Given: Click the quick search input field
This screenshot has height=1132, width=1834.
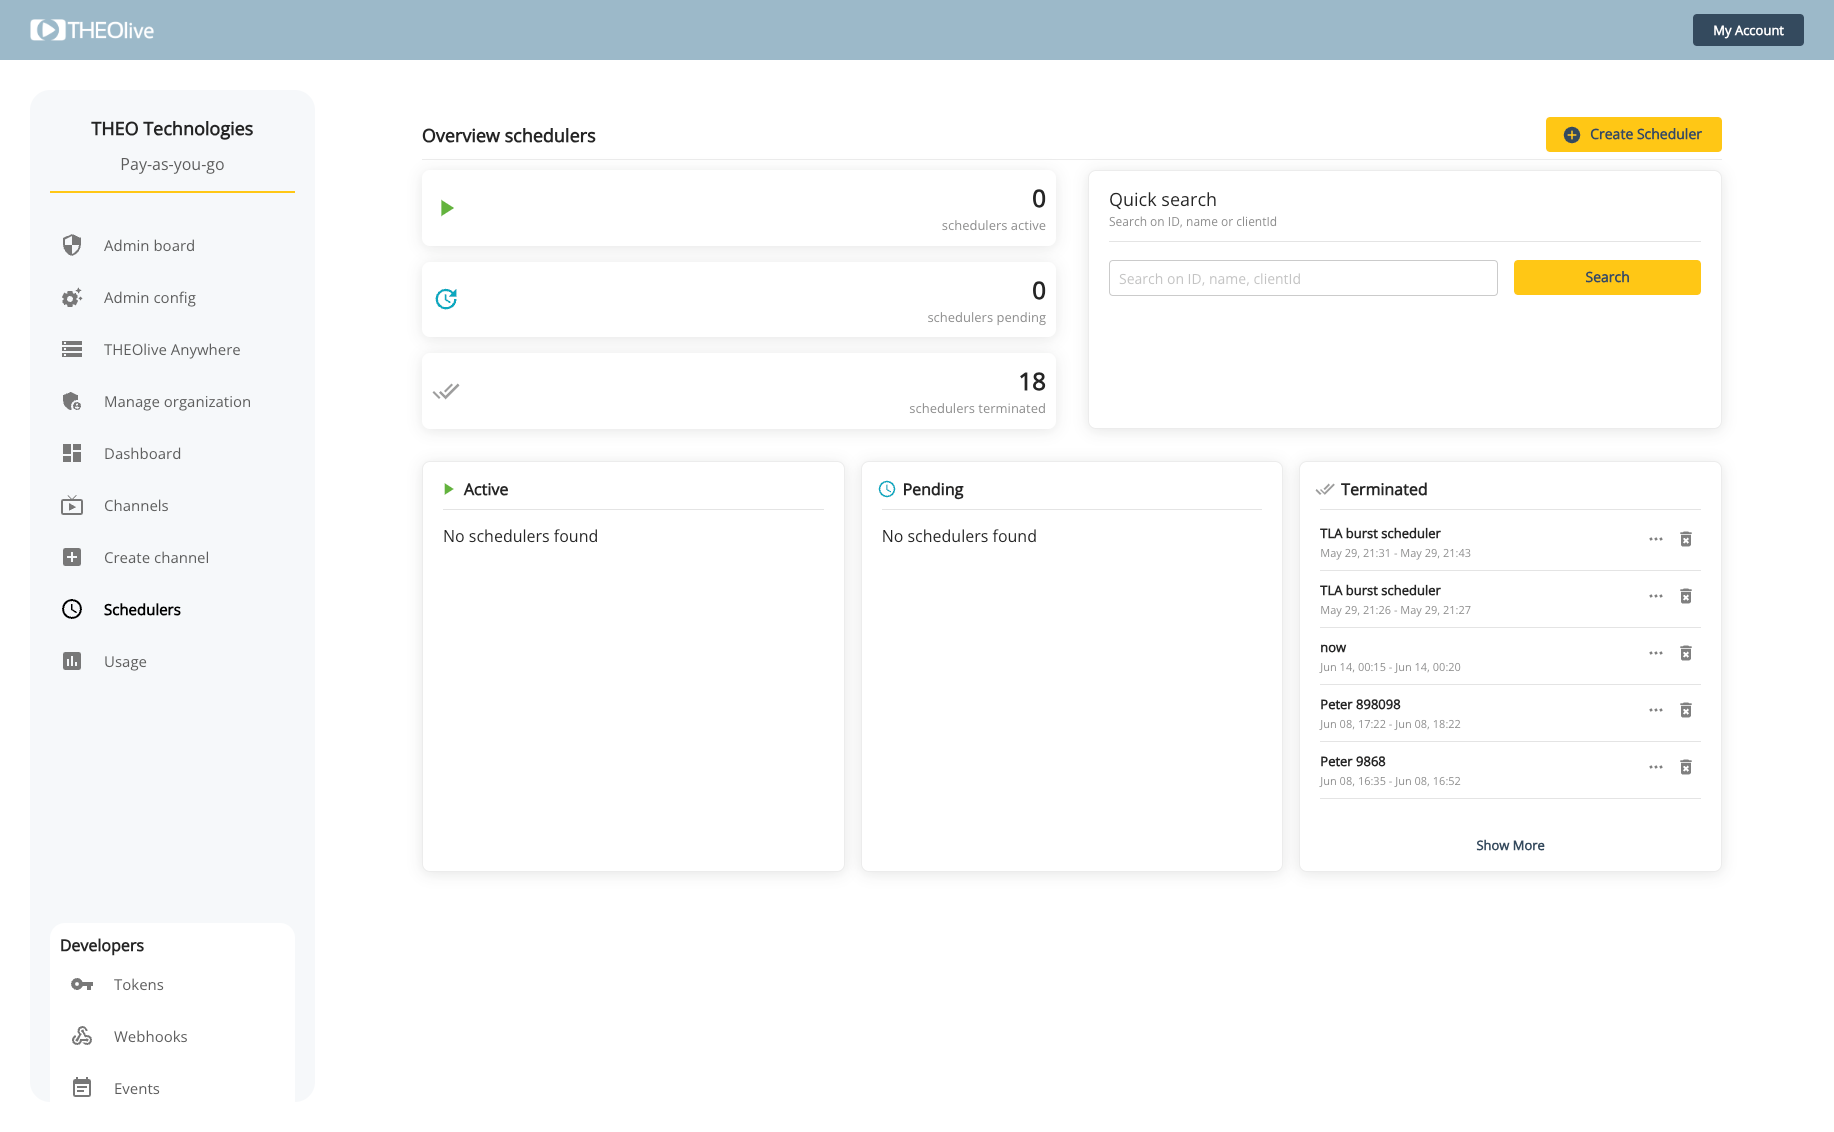Looking at the screenshot, I should point(1302,278).
